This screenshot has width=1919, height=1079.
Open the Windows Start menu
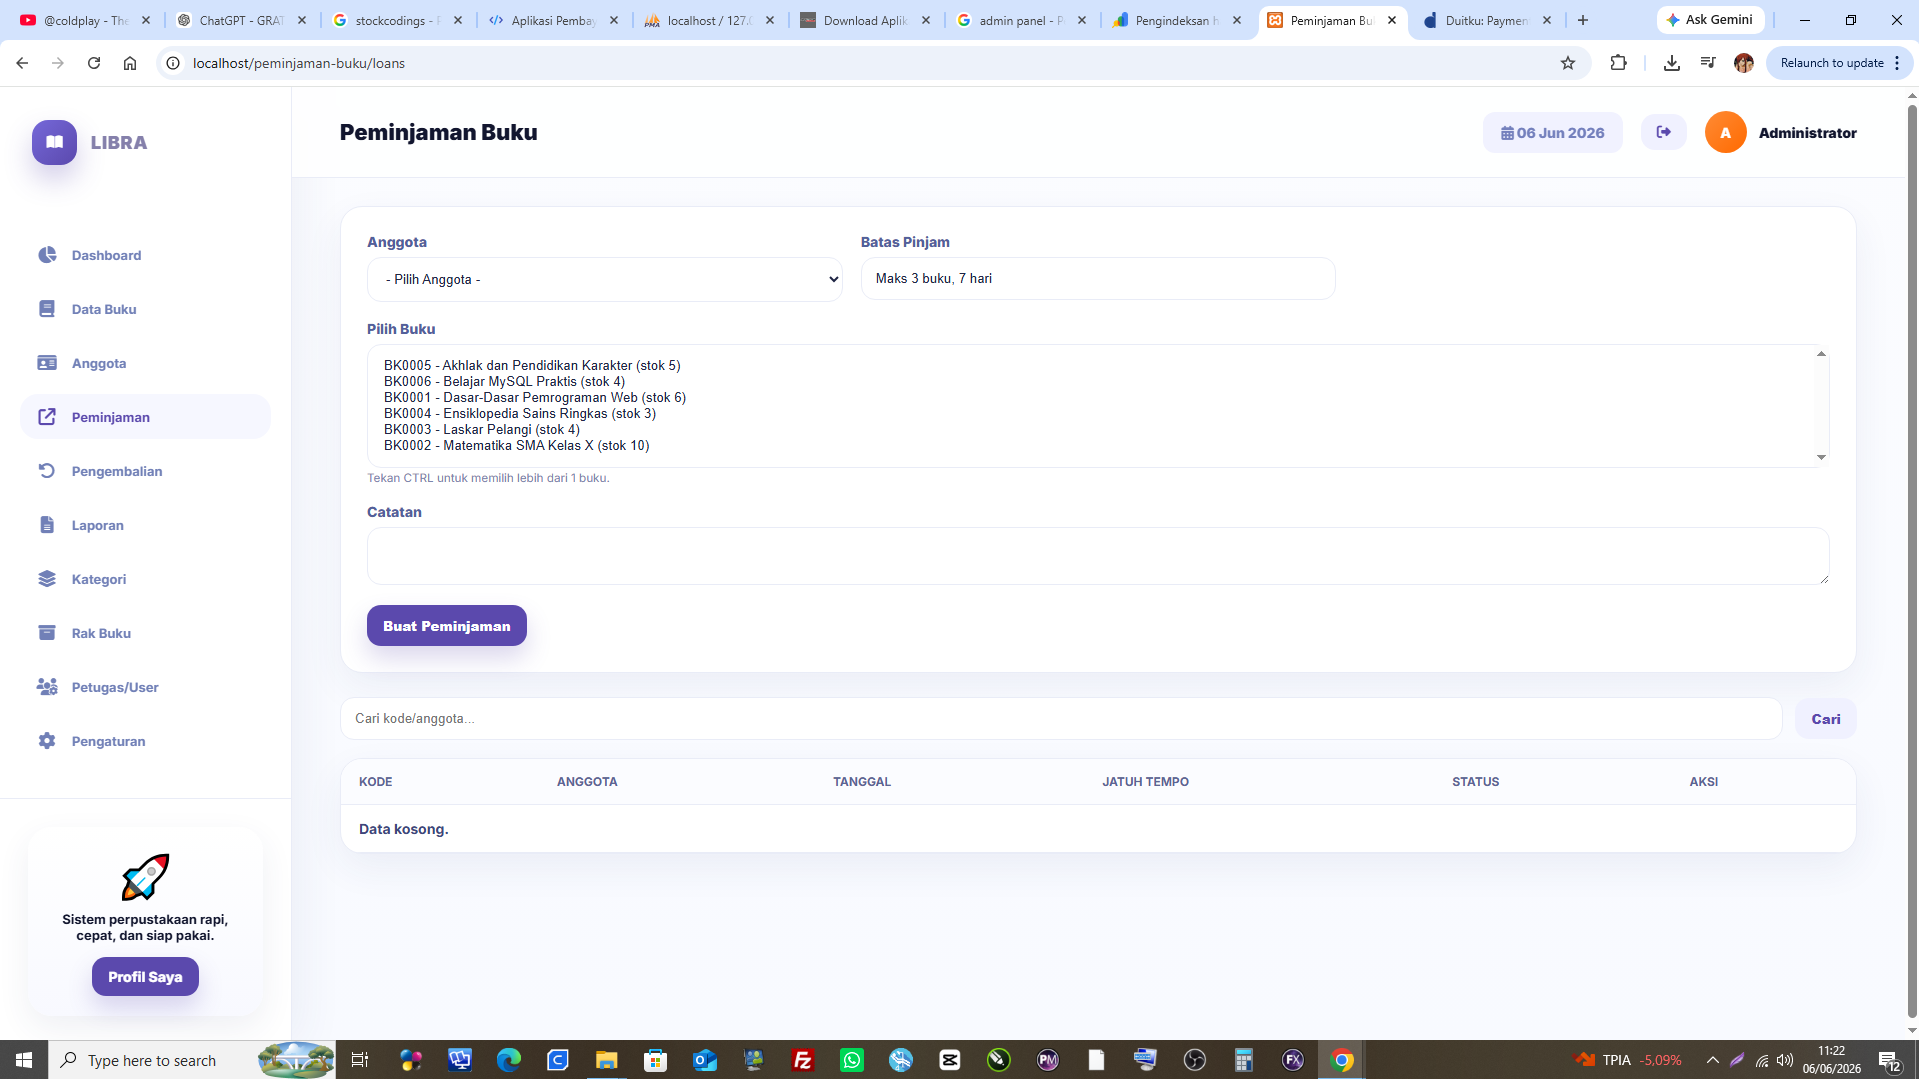pos(24,1059)
